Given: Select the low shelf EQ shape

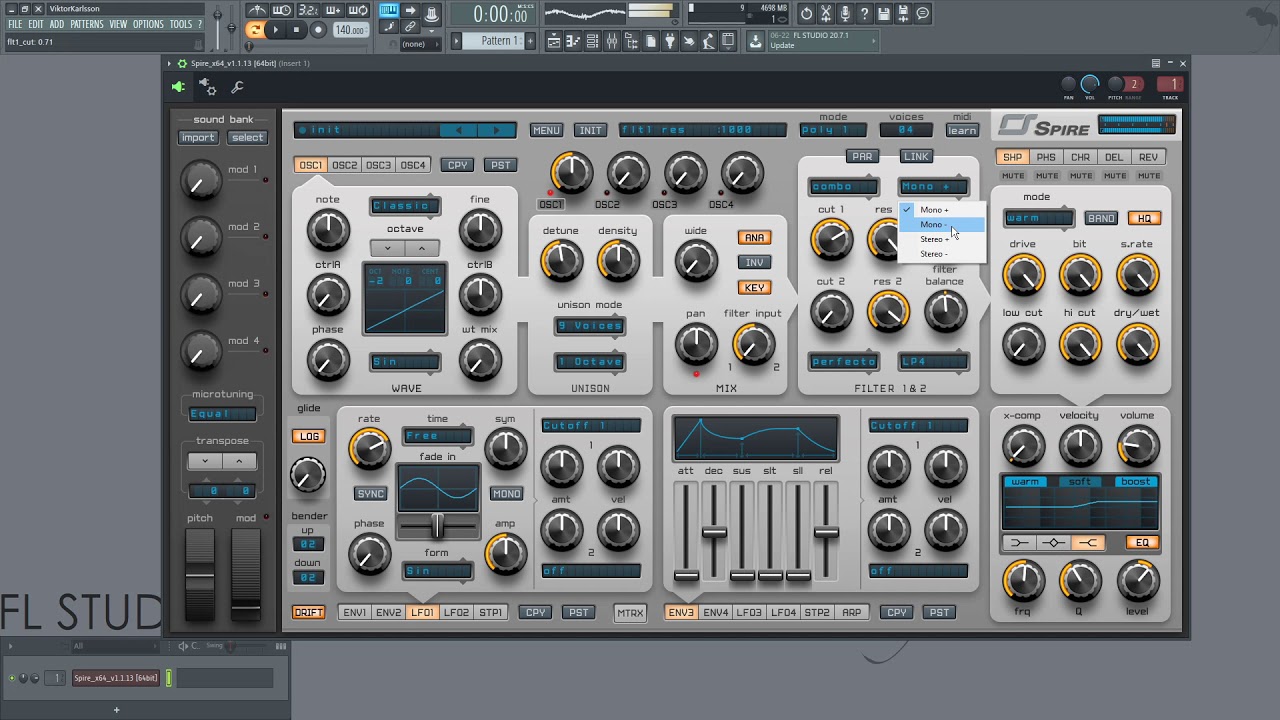Looking at the screenshot, I should click(1020, 543).
